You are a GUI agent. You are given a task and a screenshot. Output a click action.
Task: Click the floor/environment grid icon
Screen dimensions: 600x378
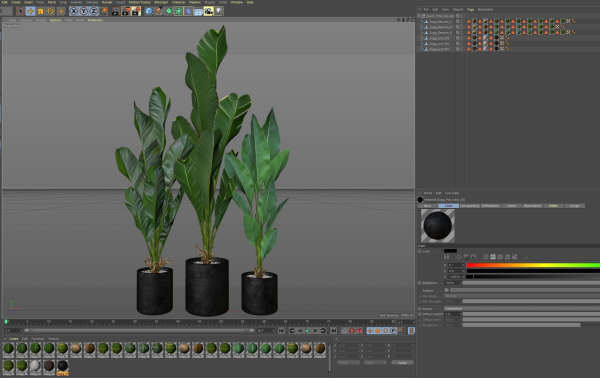198,11
